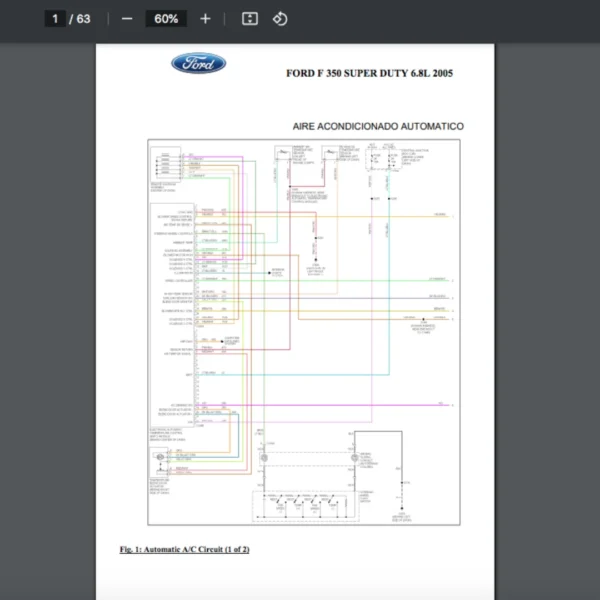Click the empty dark toolbar area at right
Image resolution: width=600 pixels, height=600 pixels.
click(450, 19)
